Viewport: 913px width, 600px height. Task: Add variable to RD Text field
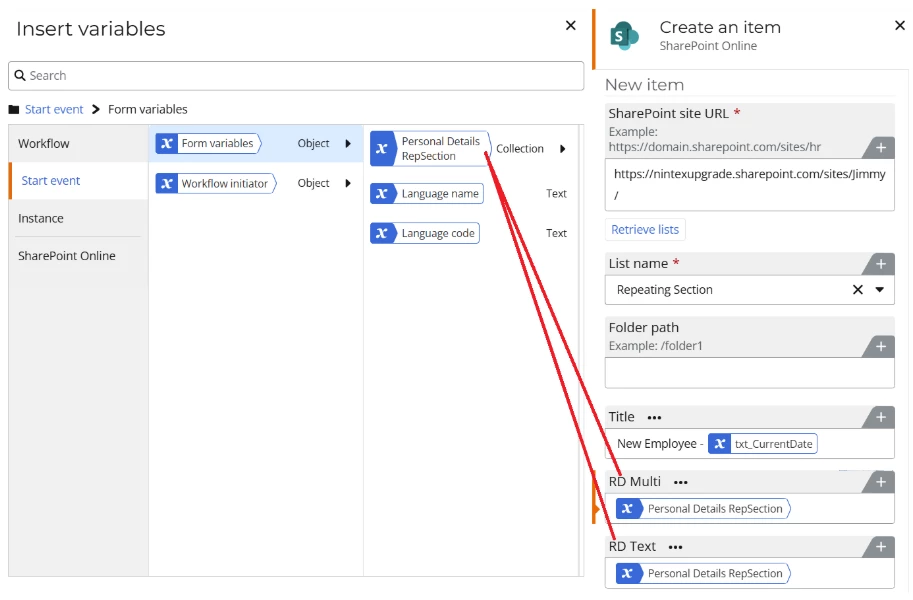pyautogui.click(x=880, y=546)
